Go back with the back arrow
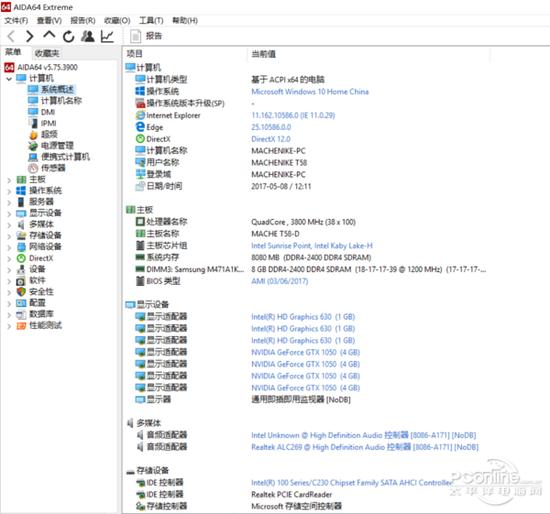 click(11, 36)
